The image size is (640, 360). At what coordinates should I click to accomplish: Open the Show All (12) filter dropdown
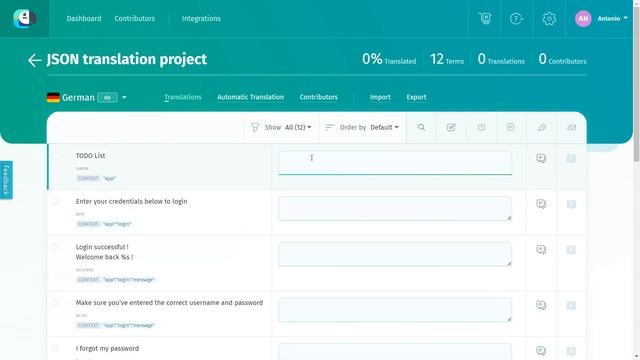point(298,127)
